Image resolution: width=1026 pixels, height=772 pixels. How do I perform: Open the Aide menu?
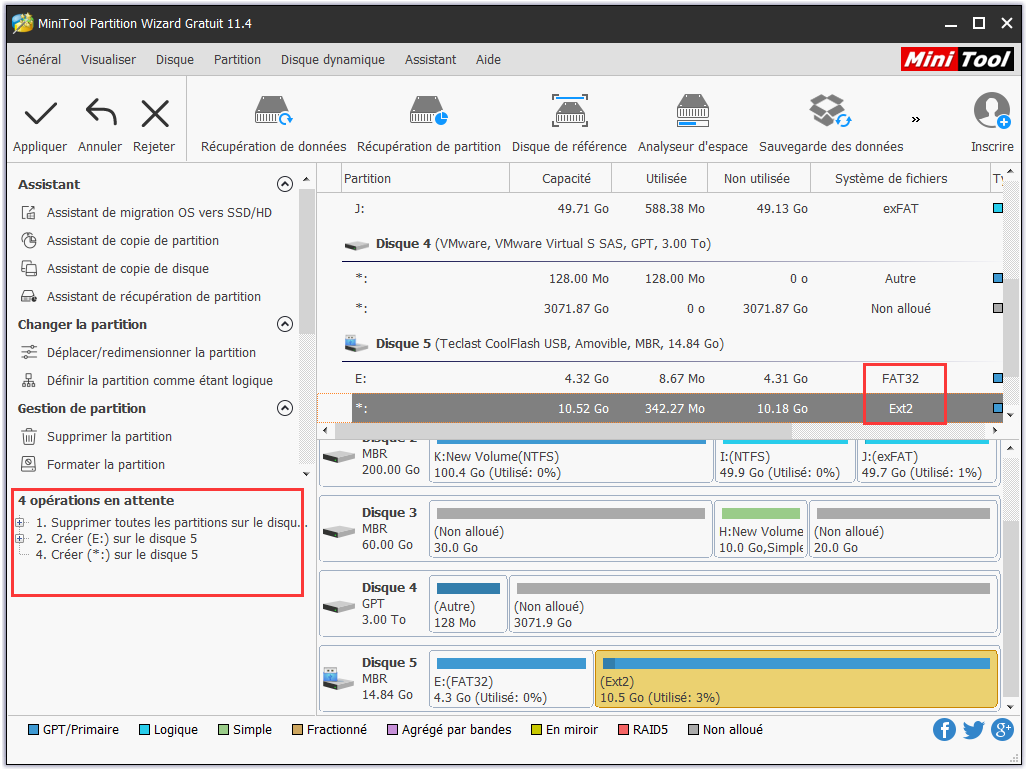(x=488, y=60)
